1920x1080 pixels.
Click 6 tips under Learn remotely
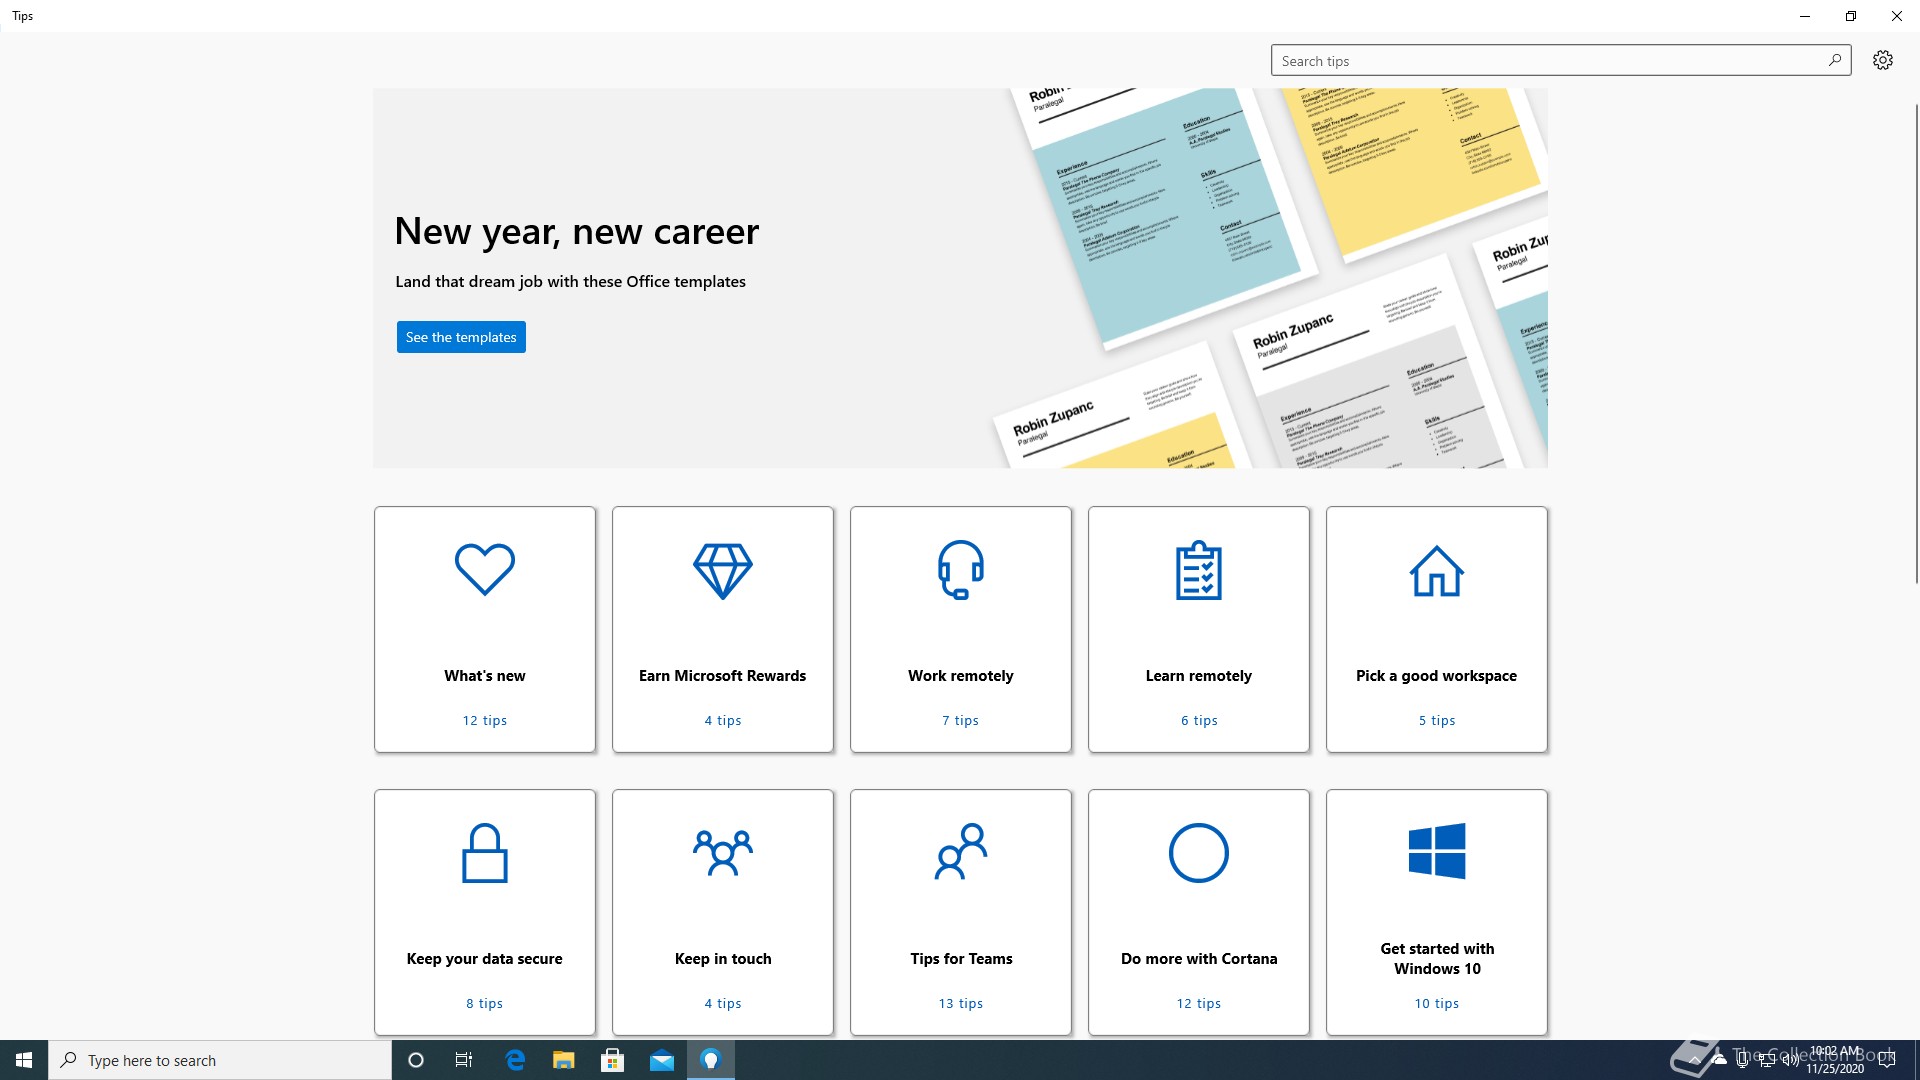pyautogui.click(x=1199, y=720)
